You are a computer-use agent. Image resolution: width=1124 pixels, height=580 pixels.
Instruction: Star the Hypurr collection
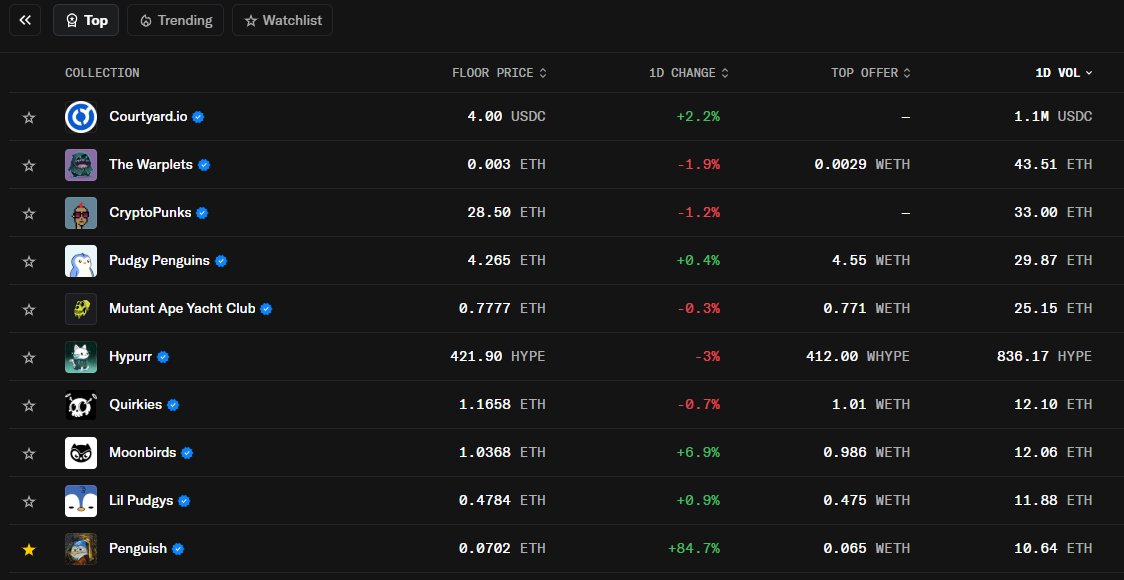29,357
